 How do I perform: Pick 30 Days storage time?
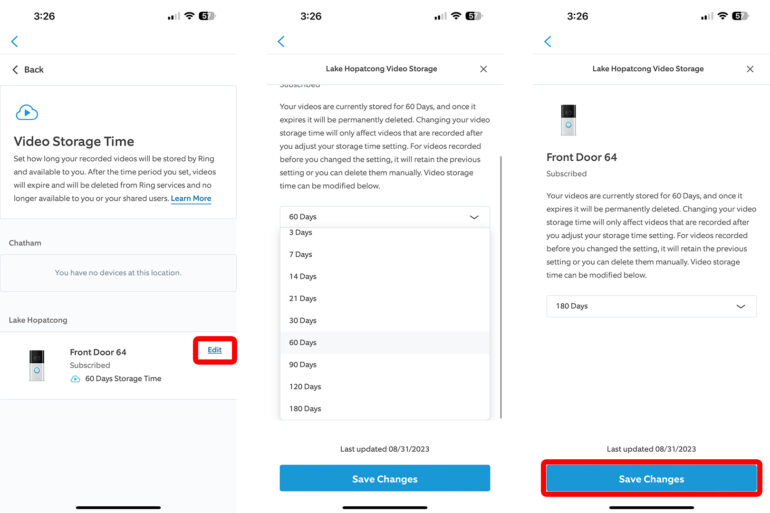[303, 321]
